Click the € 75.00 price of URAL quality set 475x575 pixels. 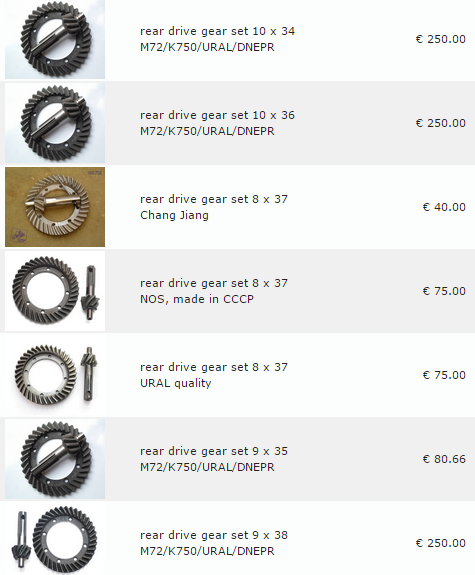coord(444,375)
